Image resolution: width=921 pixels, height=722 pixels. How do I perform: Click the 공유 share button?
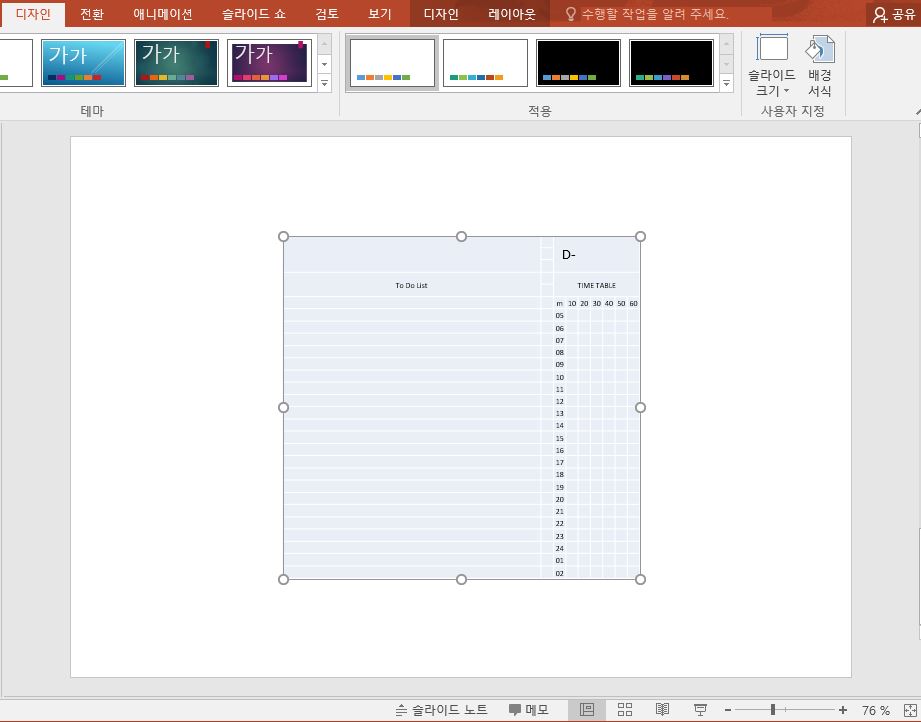click(x=893, y=14)
